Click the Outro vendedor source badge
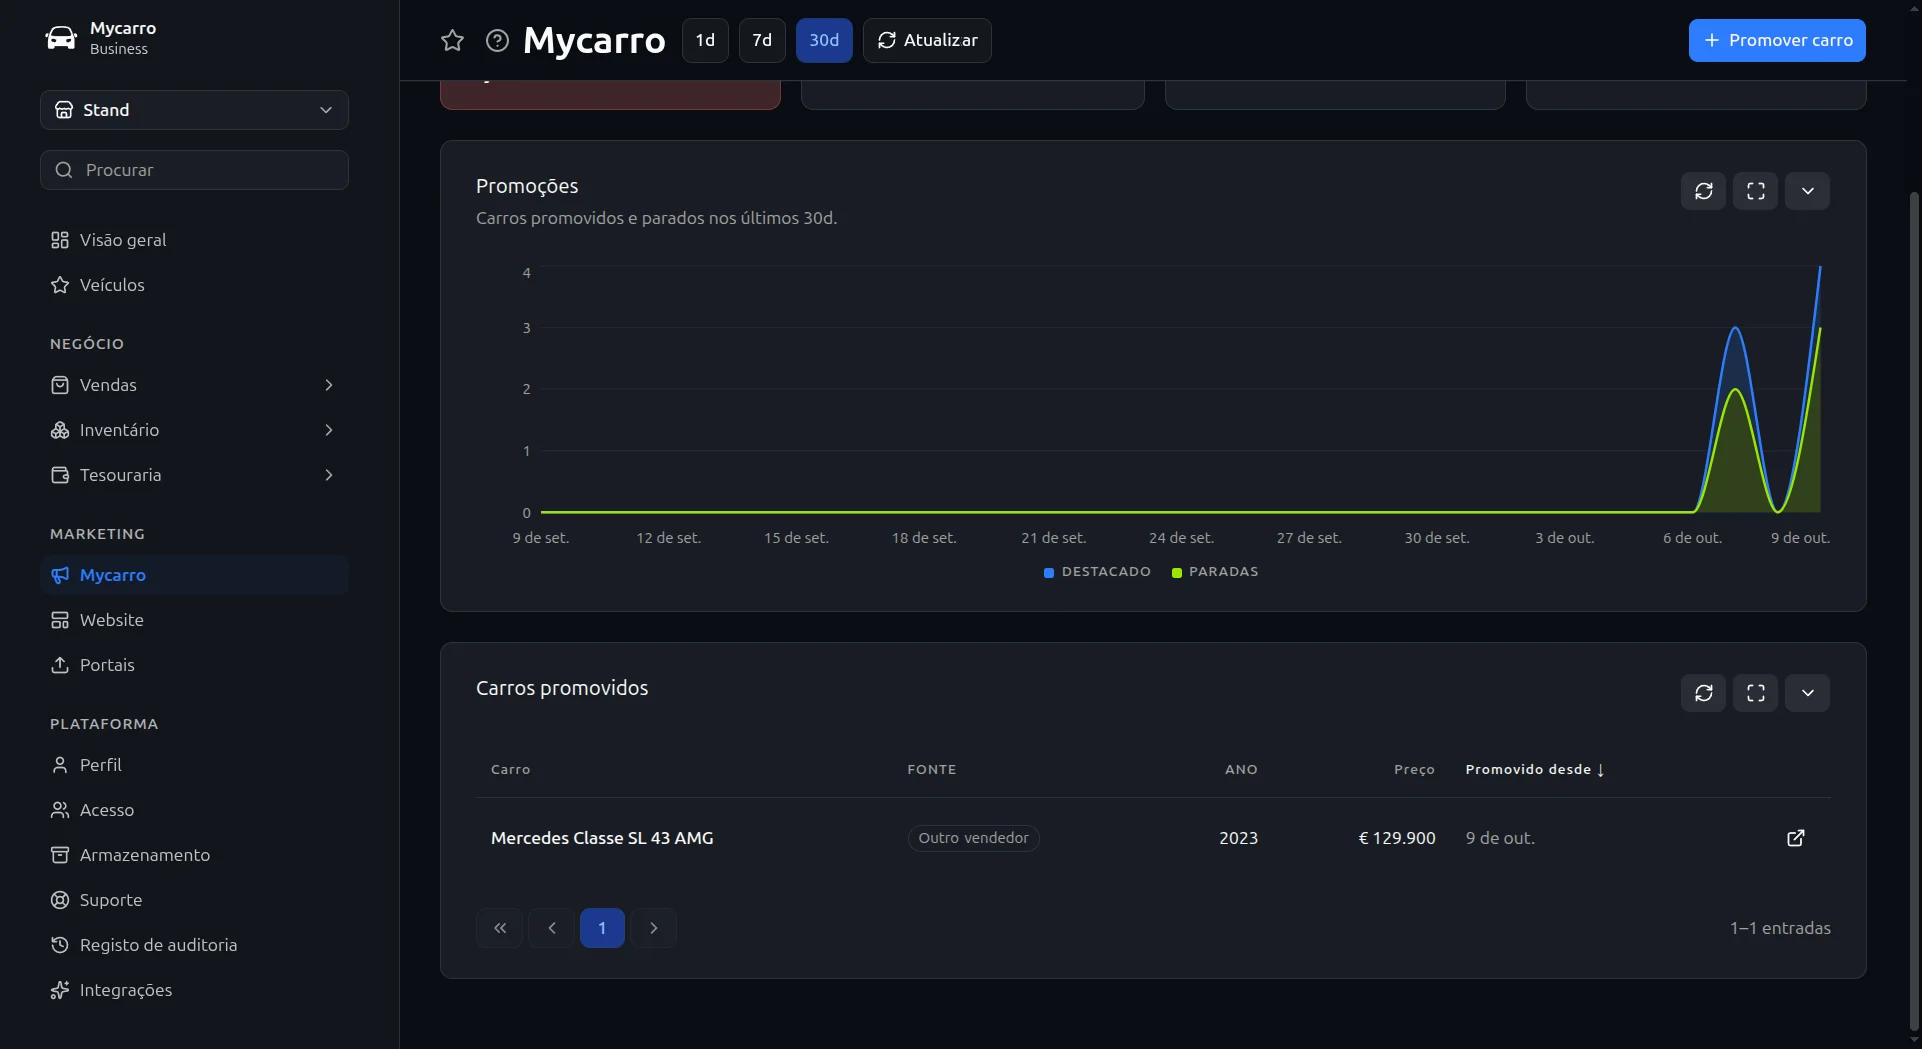Image resolution: width=1922 pixels, height=1049 pixels. [973, 838]
